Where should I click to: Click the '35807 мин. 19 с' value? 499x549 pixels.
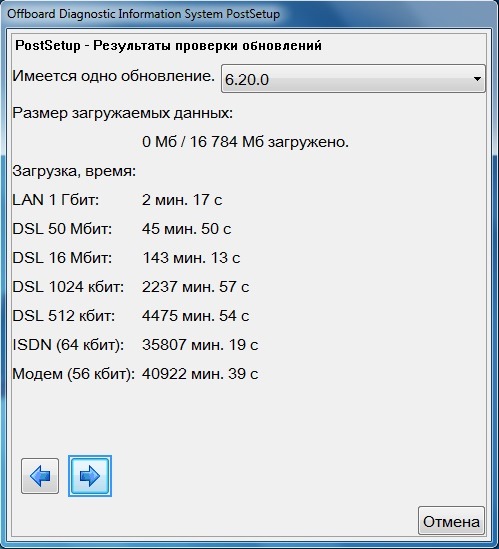[200, 345]
